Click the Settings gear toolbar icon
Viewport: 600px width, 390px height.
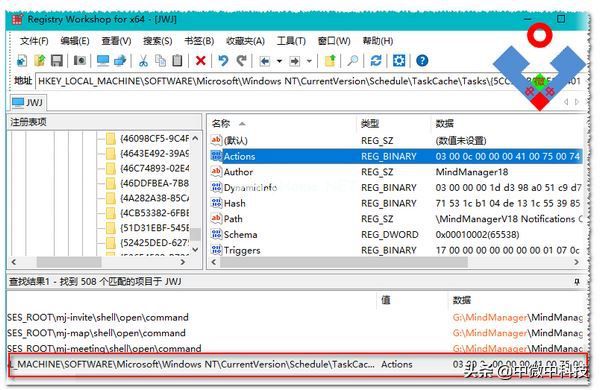(x=399, y=60)
